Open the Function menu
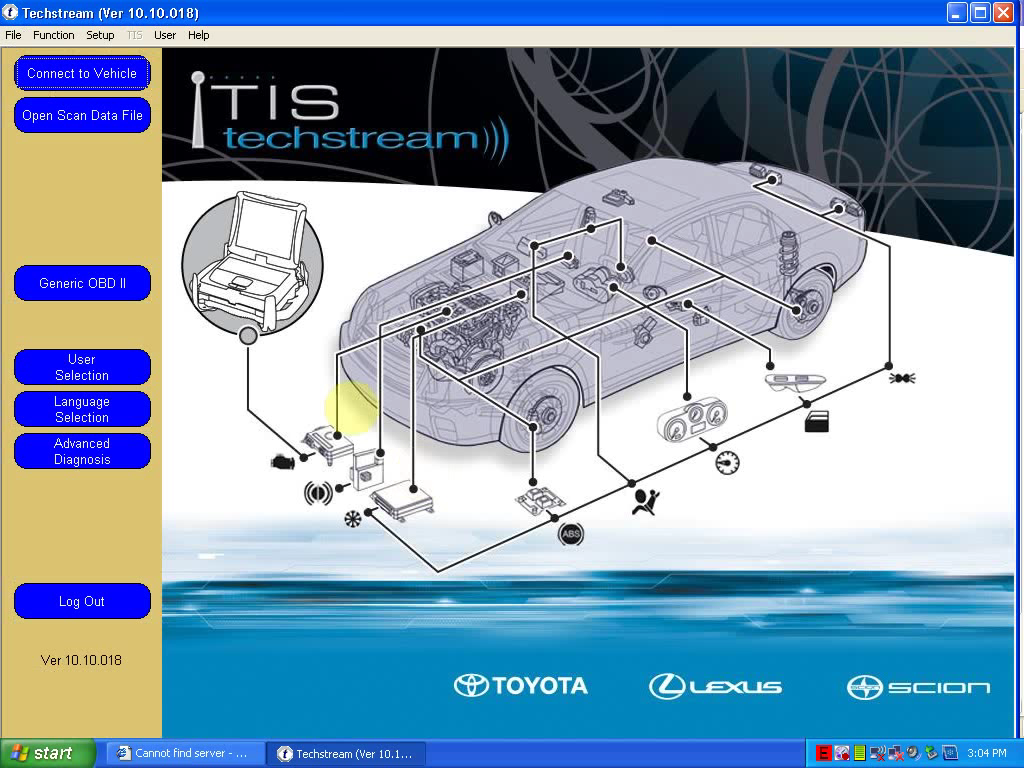Image resolution: width=1024 pixels, height=768 pixels. tap(54, 35)
